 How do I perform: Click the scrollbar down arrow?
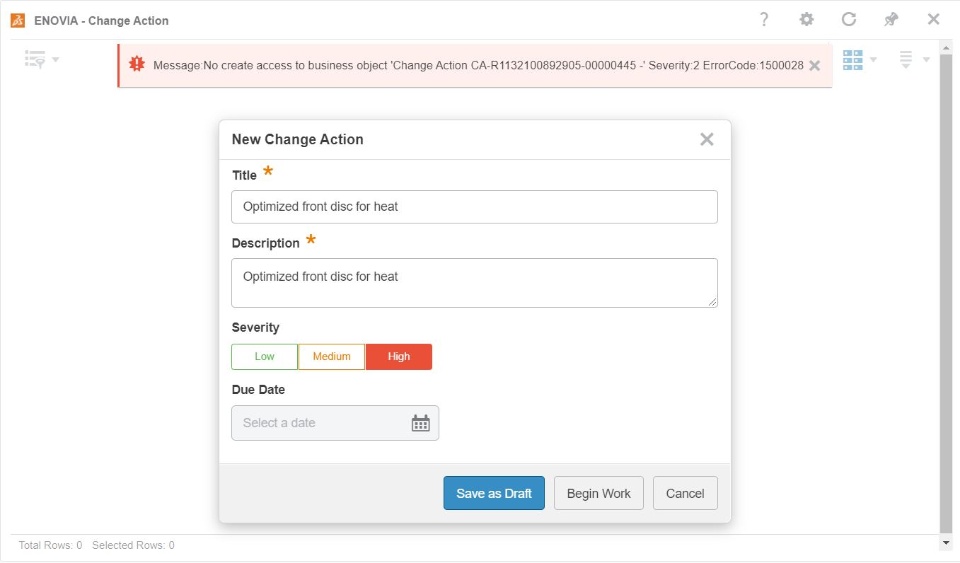click(x=946, y=542)
